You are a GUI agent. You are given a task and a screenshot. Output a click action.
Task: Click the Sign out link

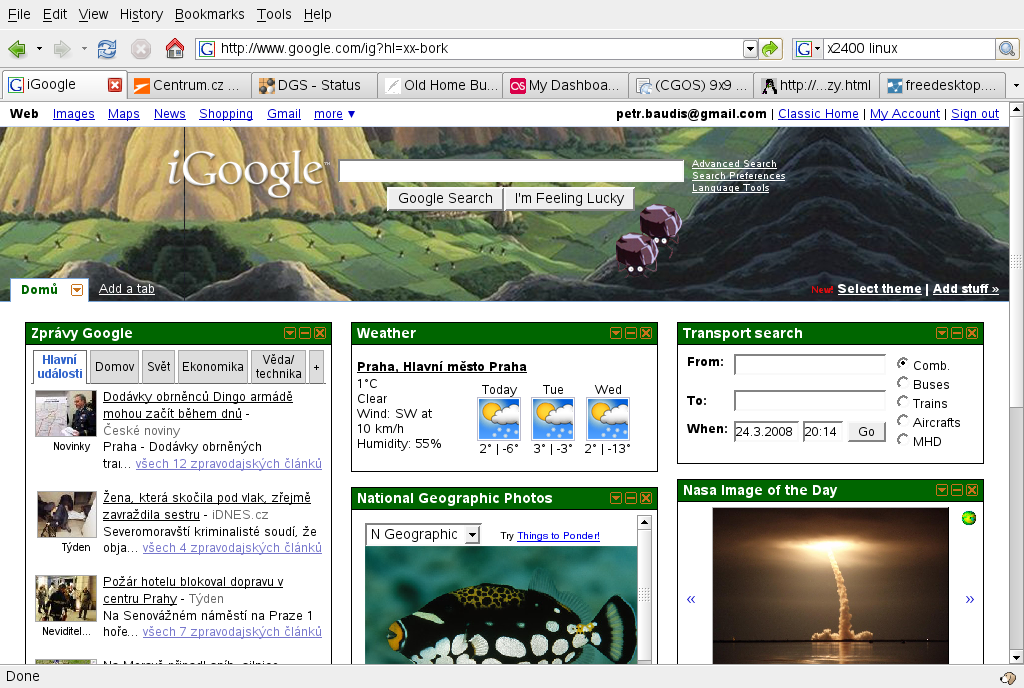975,114
